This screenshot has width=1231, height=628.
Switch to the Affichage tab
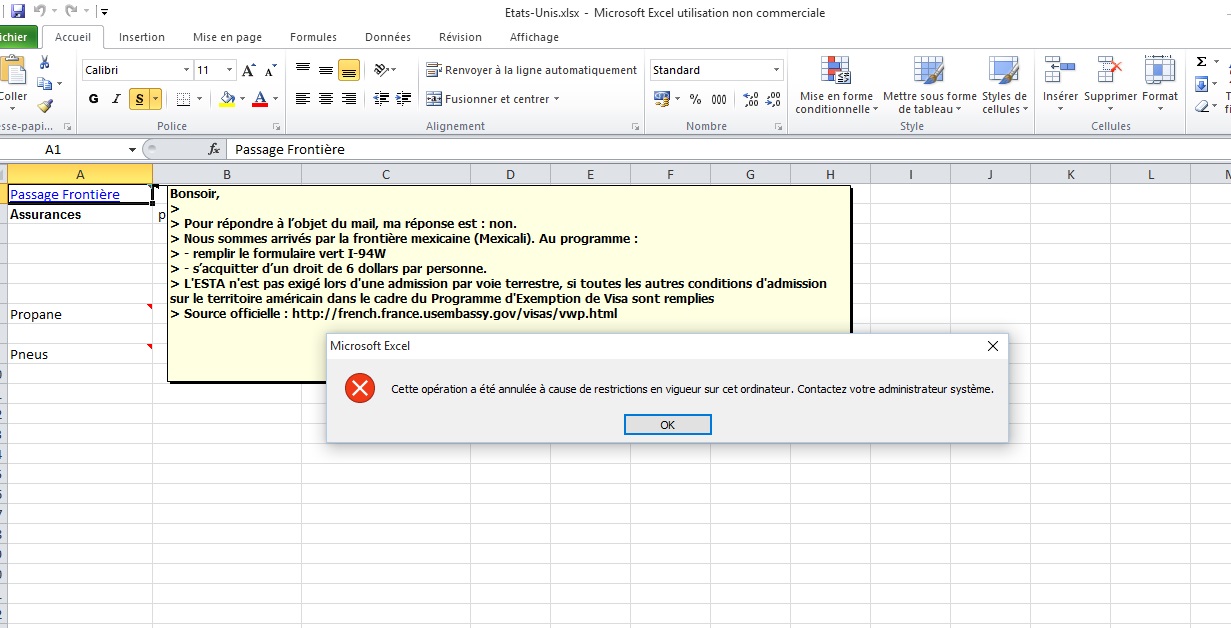[x=534, y=37]
